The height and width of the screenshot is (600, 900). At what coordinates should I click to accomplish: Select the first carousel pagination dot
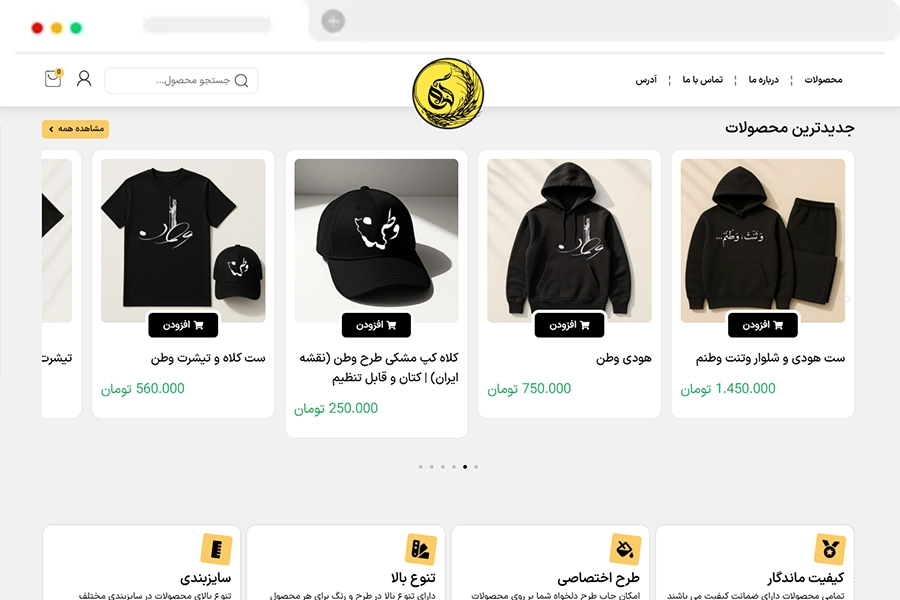coord(421,467)
